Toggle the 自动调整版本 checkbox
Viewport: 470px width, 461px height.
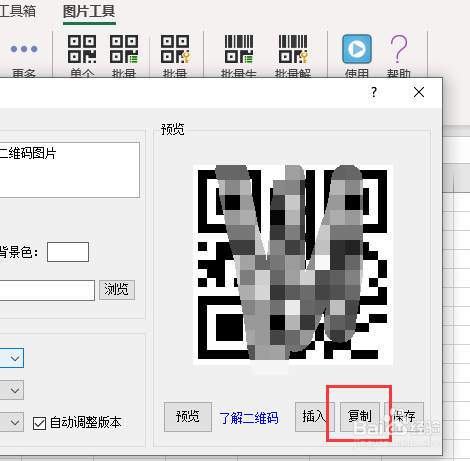point(39,423)
